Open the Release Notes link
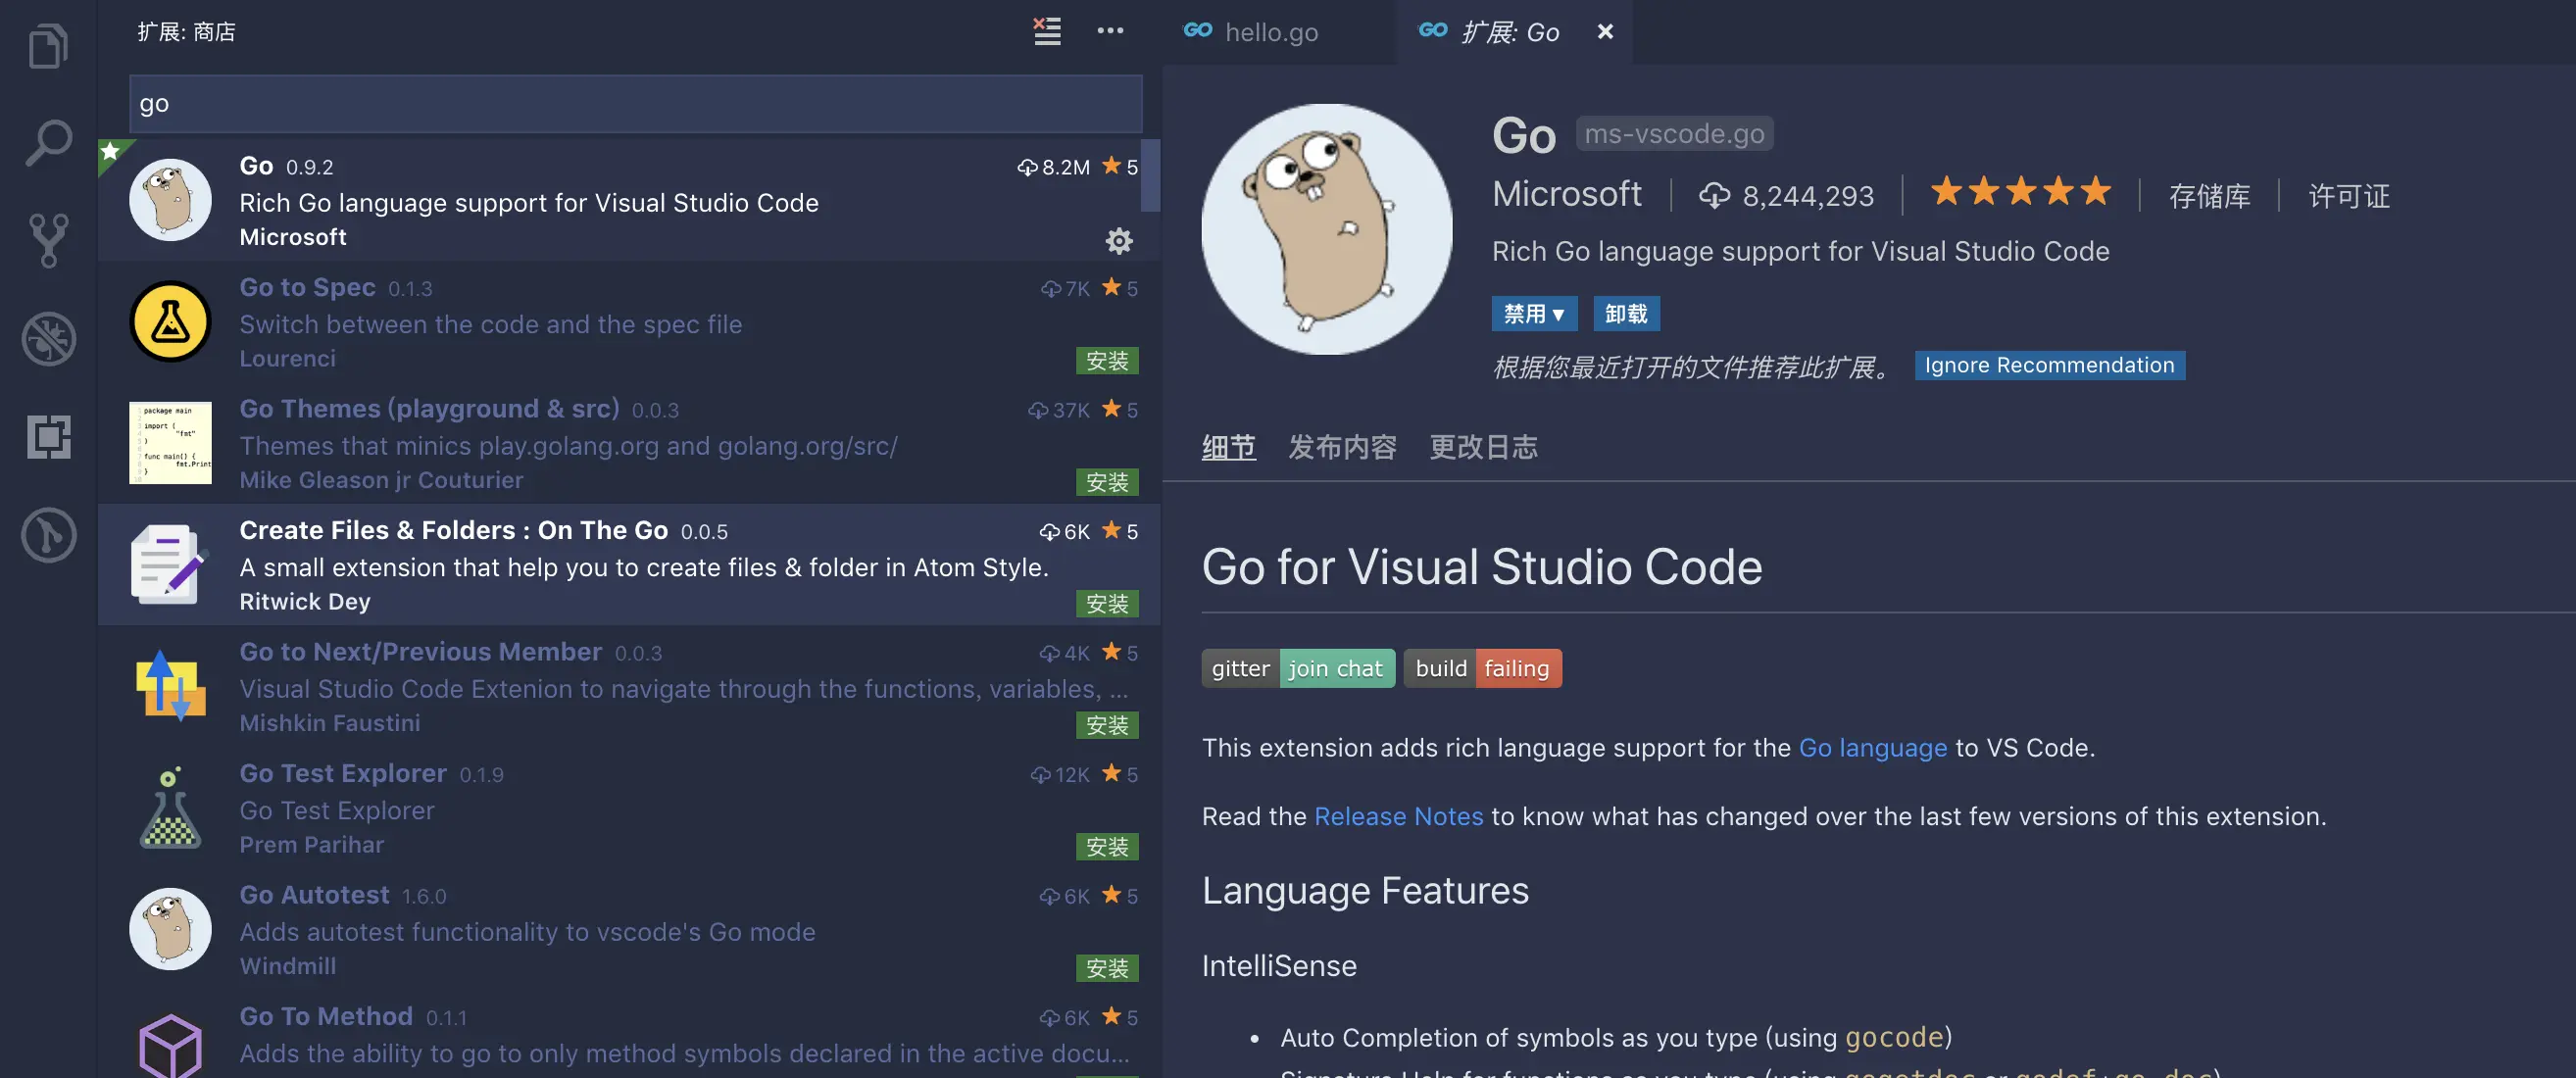This screenshot has height=1078, width=2576. pyautogui.click(x=1398, y=816)
